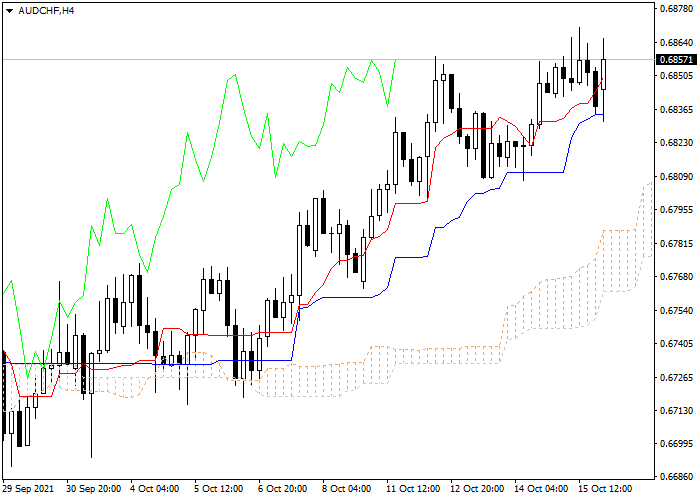Select the 0.68640 price scale label
700x500 pixels.
tap(676, 43)
